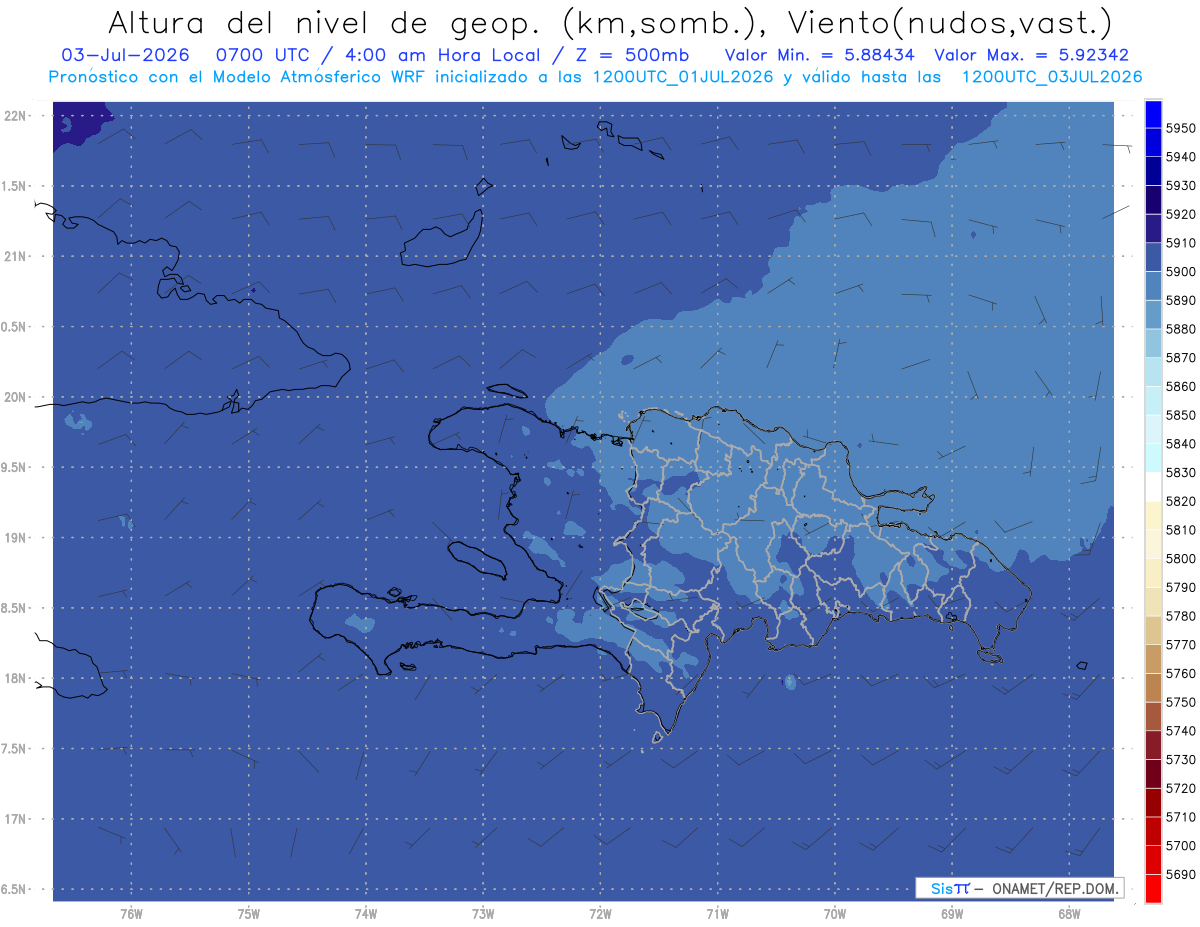Click 'Valor Min. = 5.88434' text
The width and height of the screenshot is (1200, 927).
coord(819,55)
